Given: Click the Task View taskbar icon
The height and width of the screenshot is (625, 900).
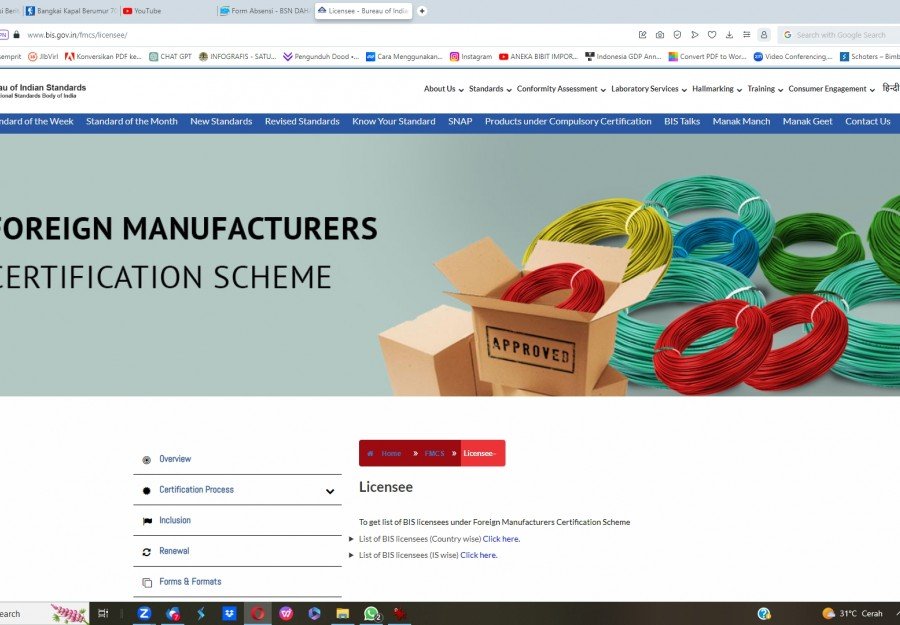Looking at the screenshot, I should click(x=103, y=614).
